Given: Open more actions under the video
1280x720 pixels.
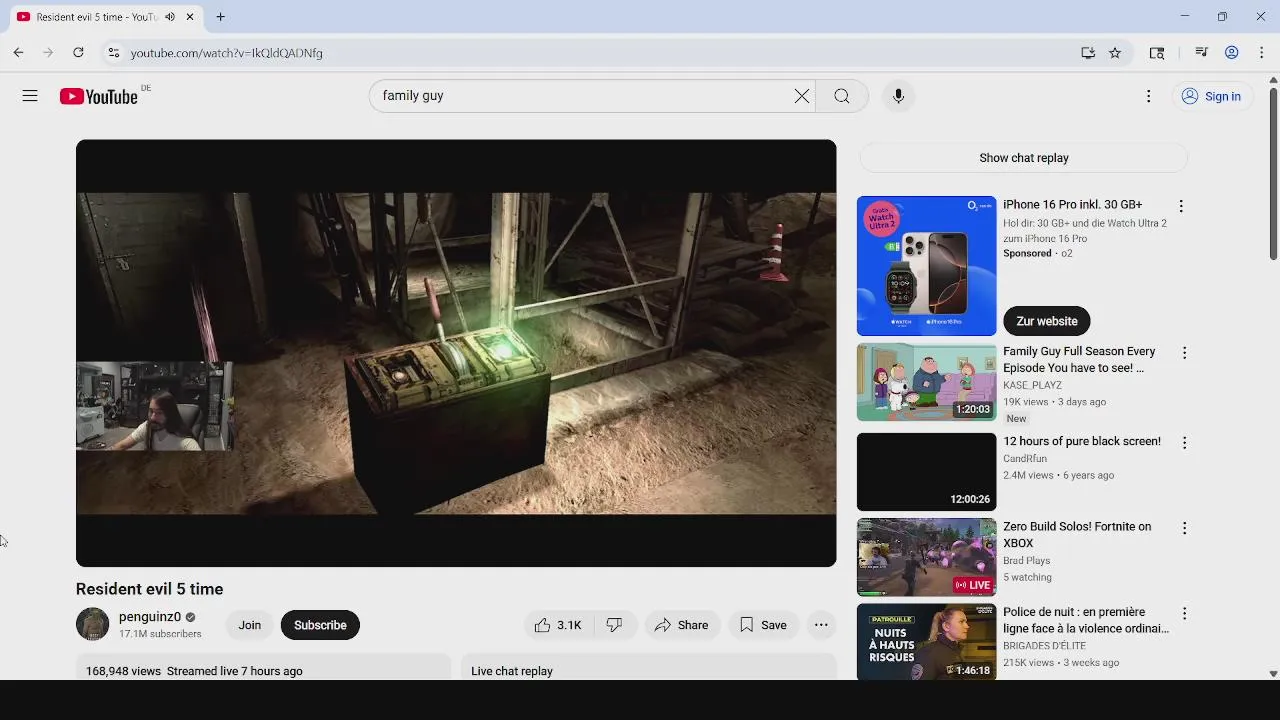Looking at the screenshot, I should coord(821,625).
